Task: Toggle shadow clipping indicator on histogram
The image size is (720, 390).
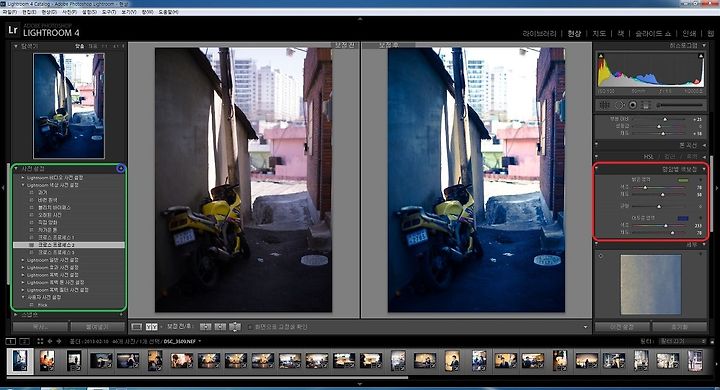Action: click(600, 56)
